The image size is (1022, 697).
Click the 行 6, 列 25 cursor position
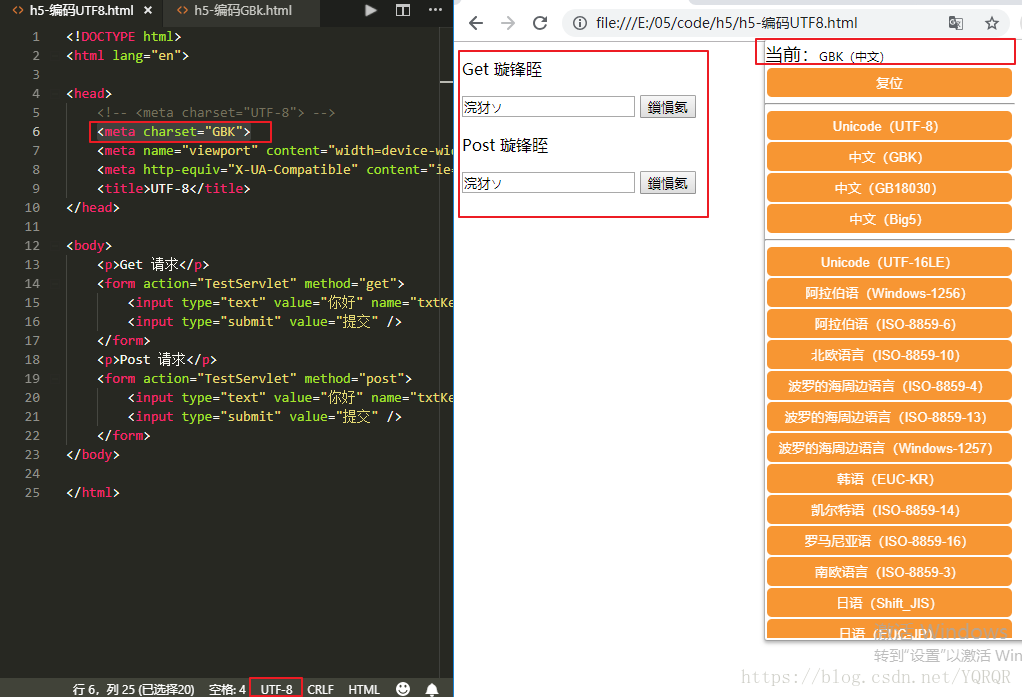(x=133, y=689)
